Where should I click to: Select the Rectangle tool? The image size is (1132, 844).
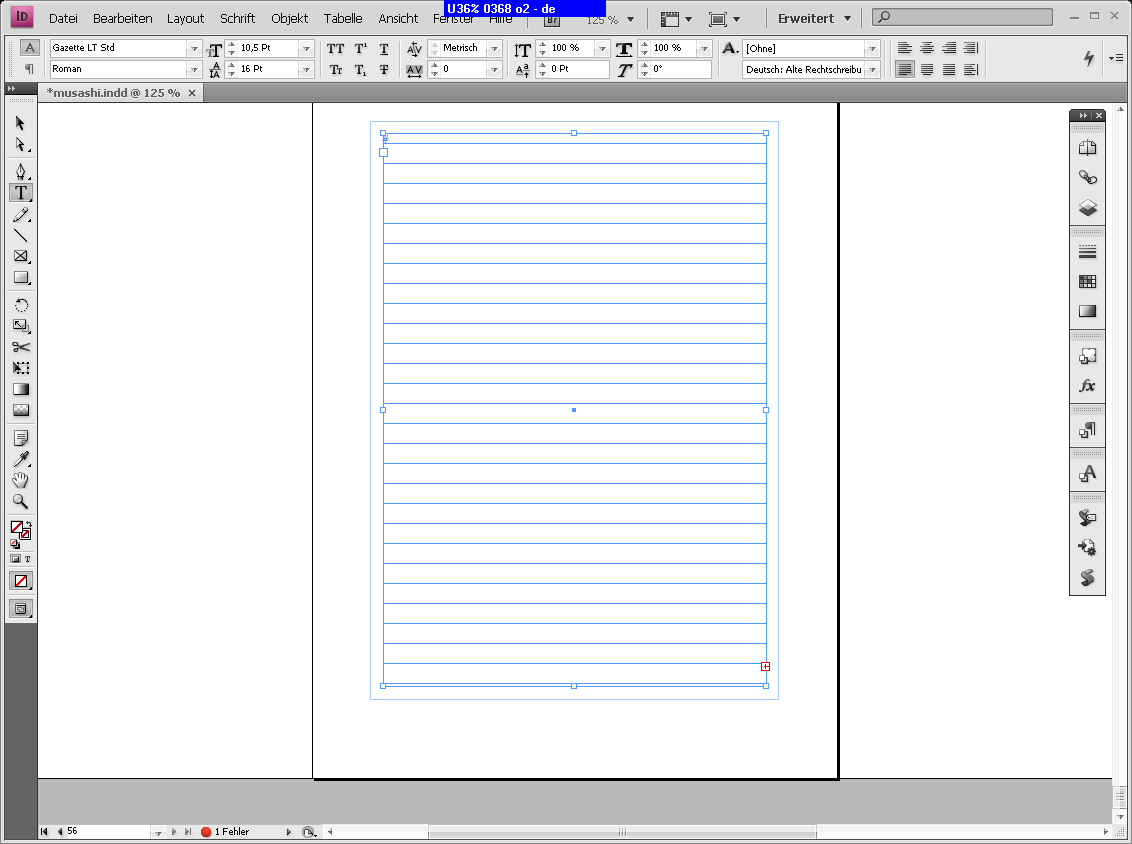click(x=20, y=277)
